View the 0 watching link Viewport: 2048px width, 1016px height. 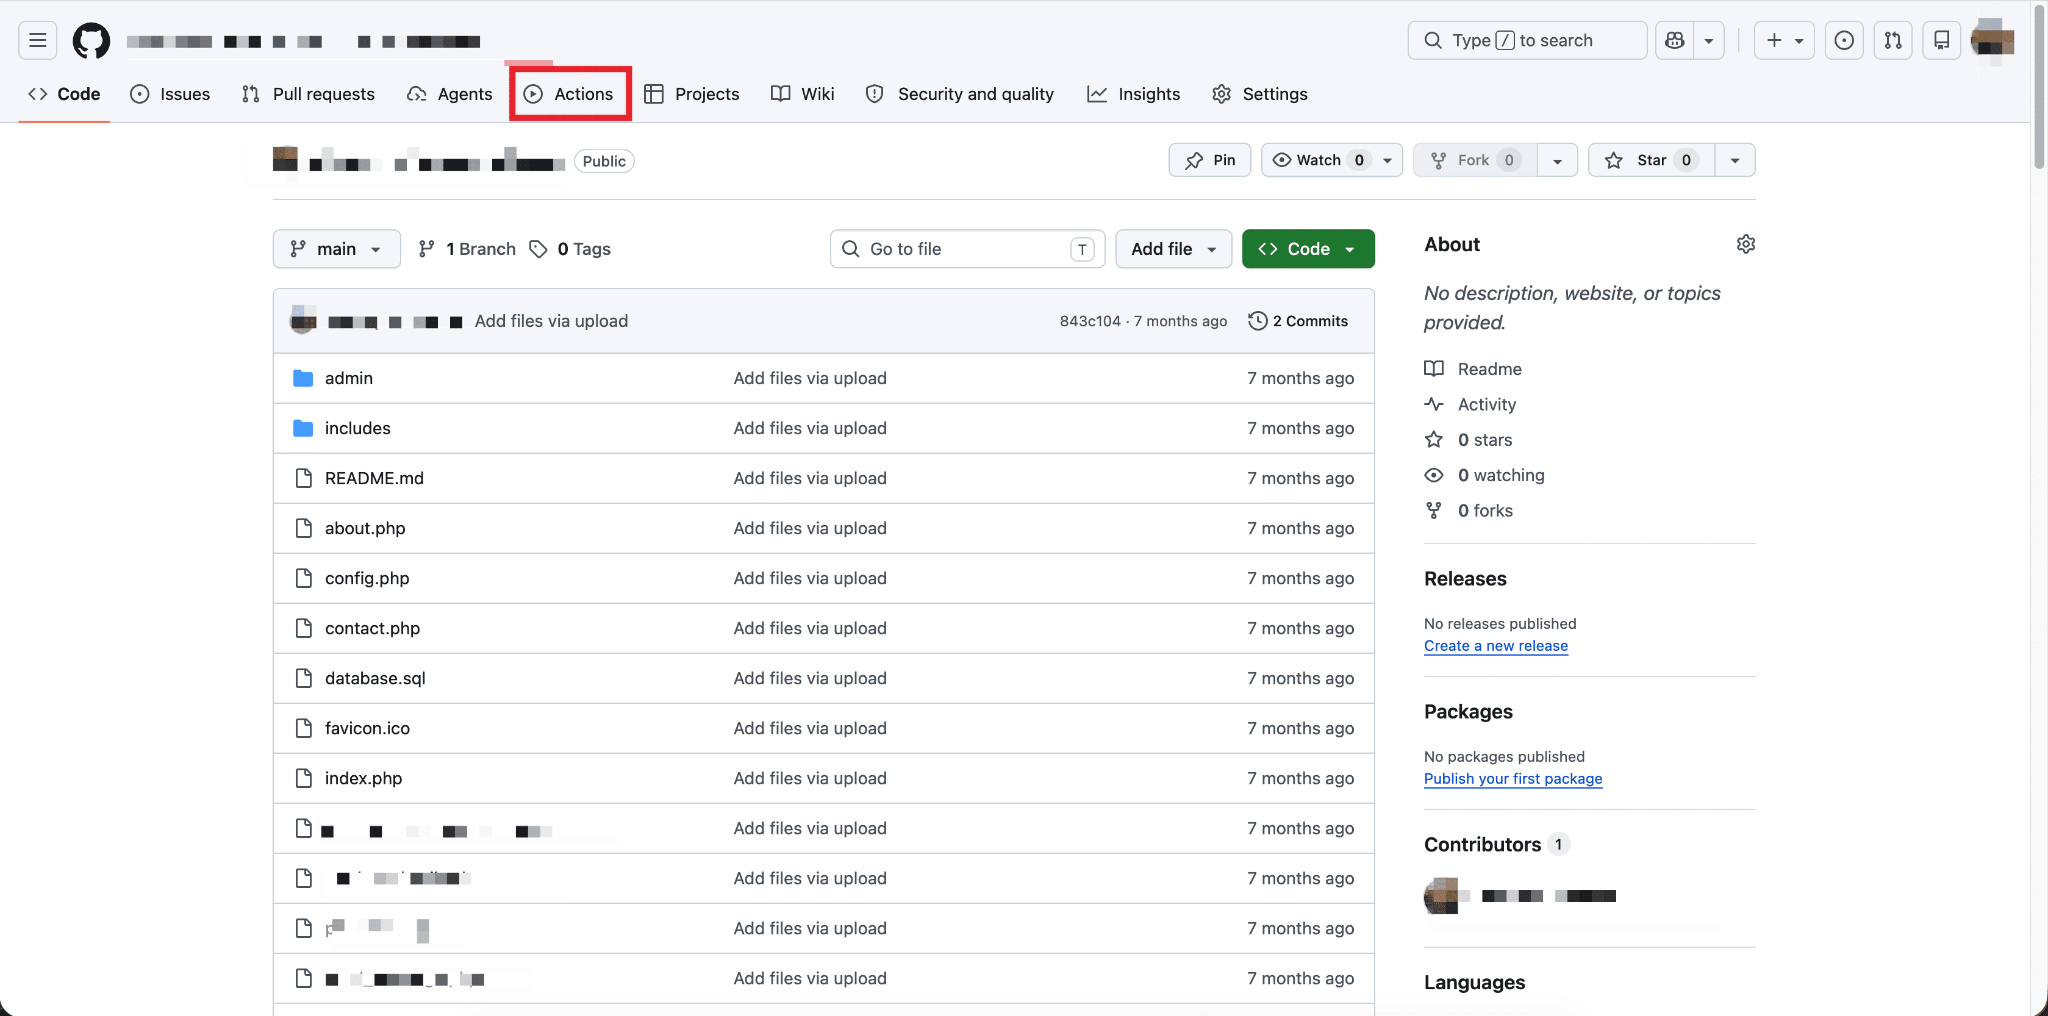[1484, 475]
